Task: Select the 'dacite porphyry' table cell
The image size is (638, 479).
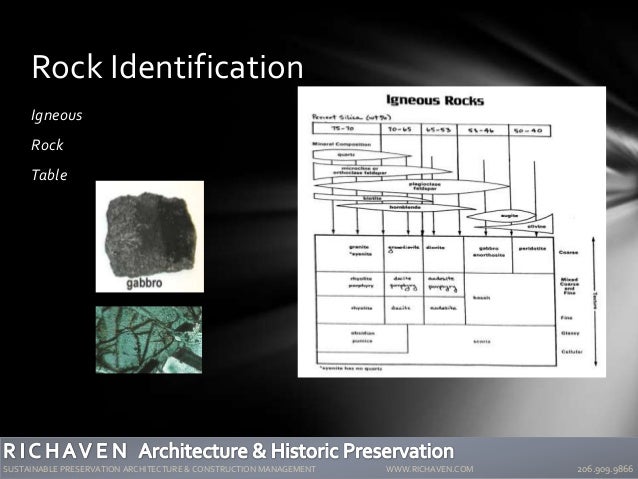Action: [404, 284]
